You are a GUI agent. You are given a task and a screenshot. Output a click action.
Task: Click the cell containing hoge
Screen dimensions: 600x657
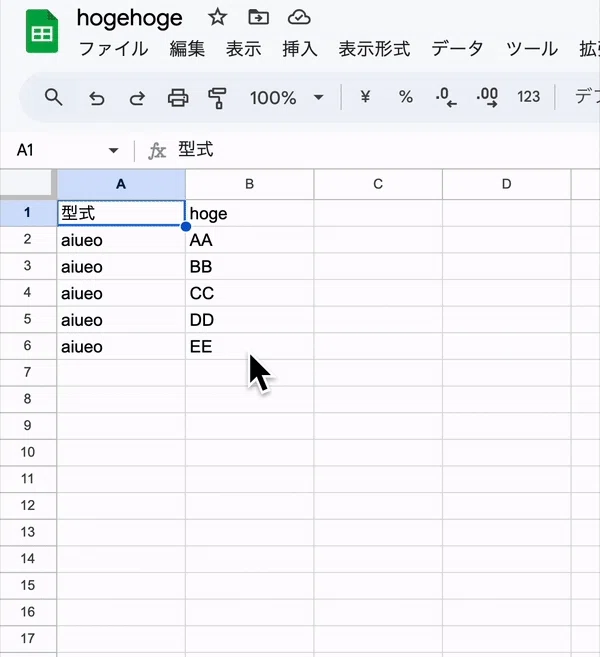250,213
